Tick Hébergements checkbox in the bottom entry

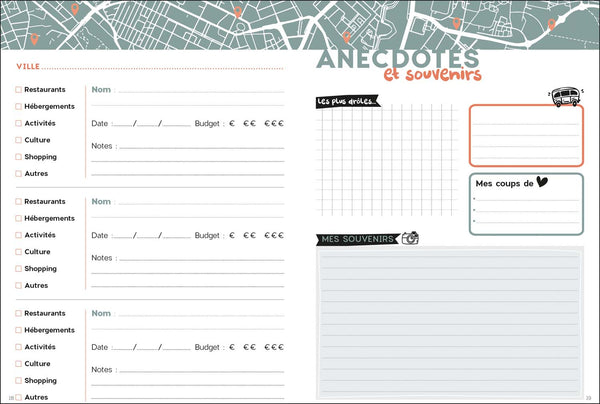tap(18, 330)
